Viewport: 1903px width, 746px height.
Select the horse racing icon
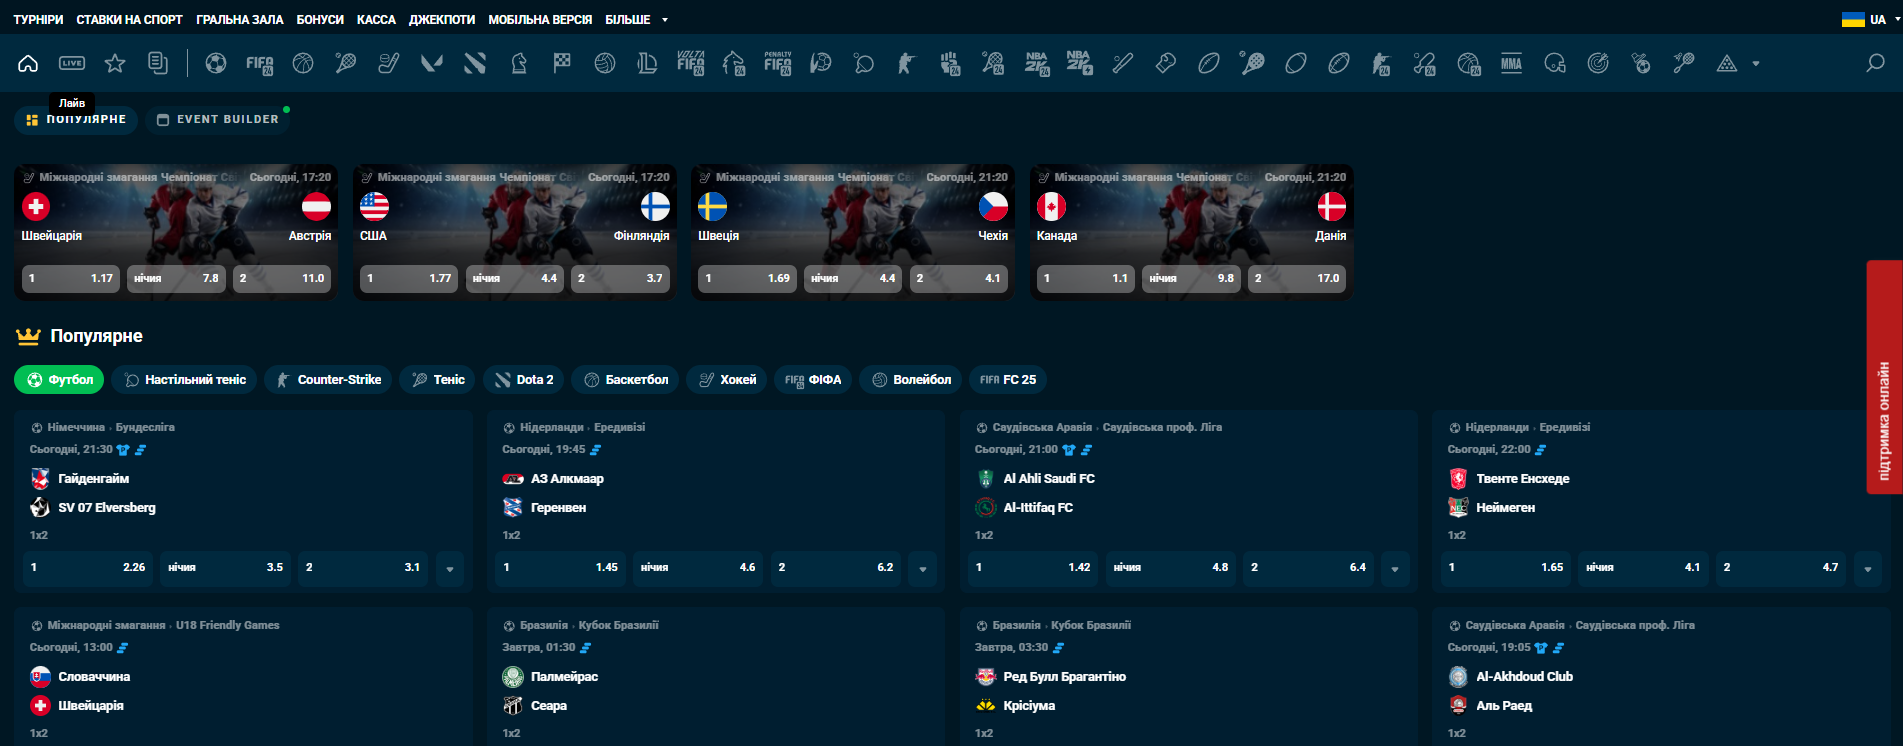click(x=734, y=64)
